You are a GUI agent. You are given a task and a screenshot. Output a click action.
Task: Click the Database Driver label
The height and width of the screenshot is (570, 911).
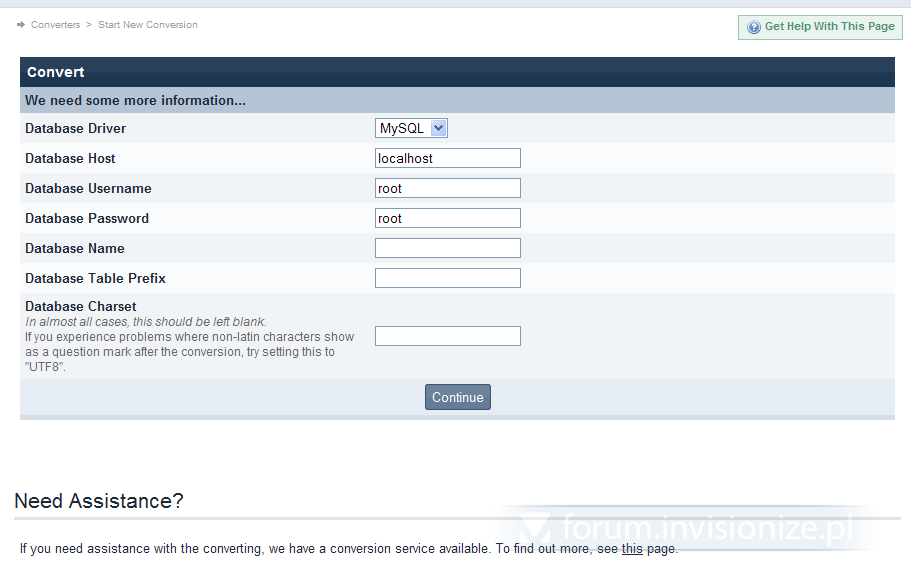[76, 128]
